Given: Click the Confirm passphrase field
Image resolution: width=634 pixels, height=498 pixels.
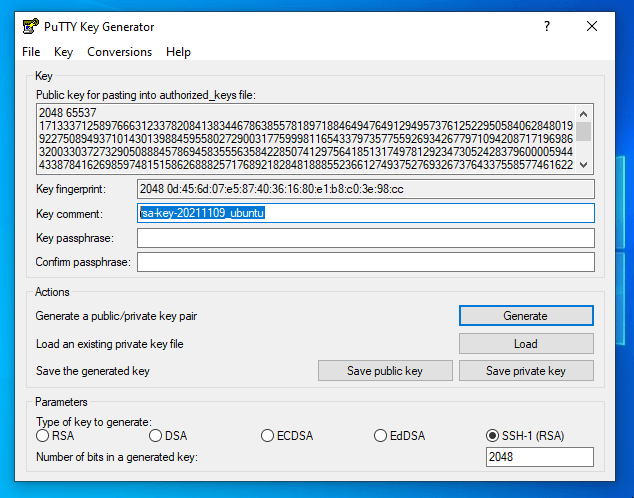Looking at the screenshot, I should coord(365,262).
